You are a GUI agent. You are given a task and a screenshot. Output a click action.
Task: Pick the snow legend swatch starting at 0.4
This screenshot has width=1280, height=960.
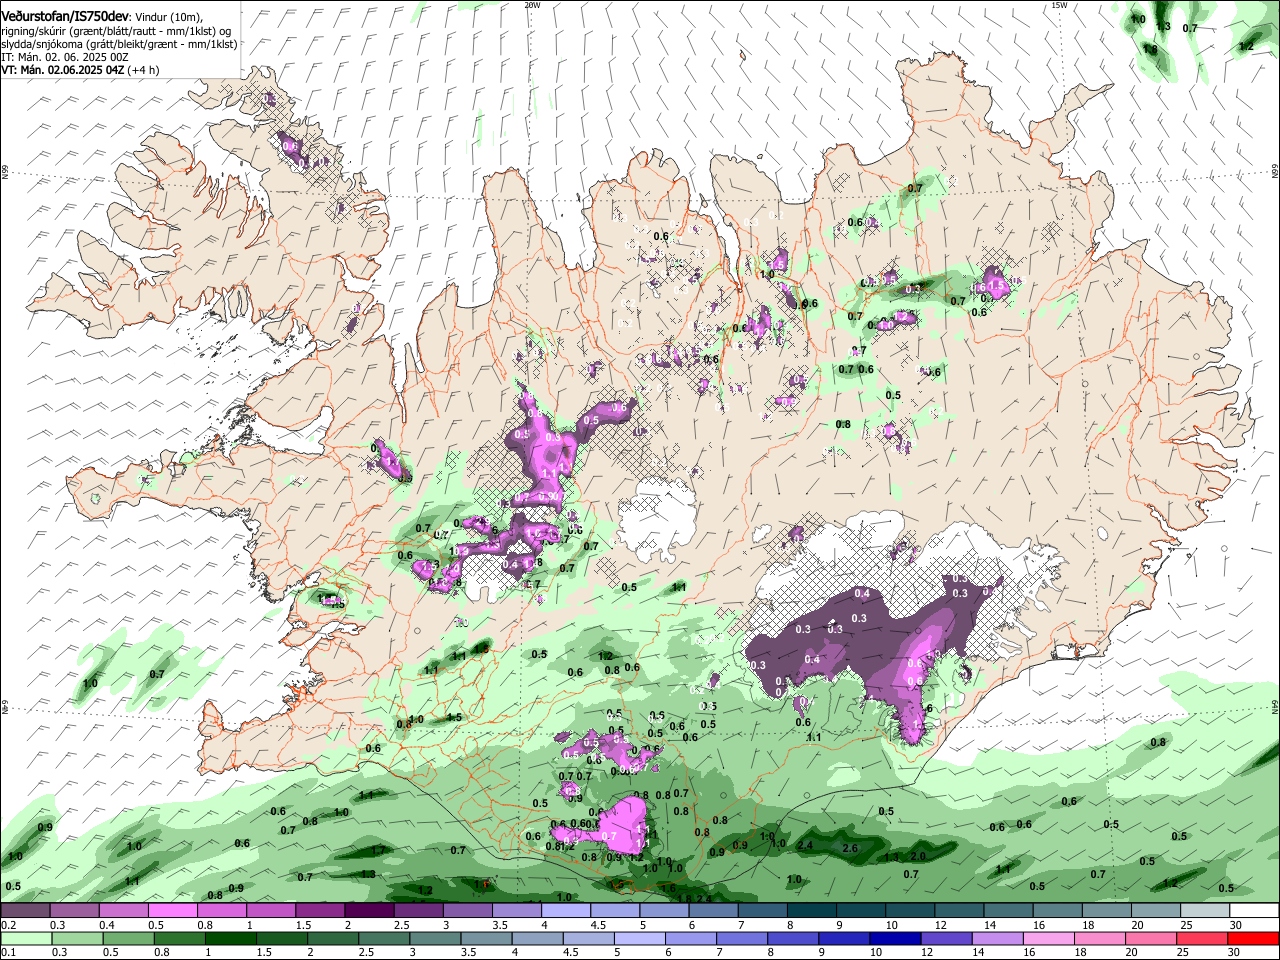click(123, 911)
